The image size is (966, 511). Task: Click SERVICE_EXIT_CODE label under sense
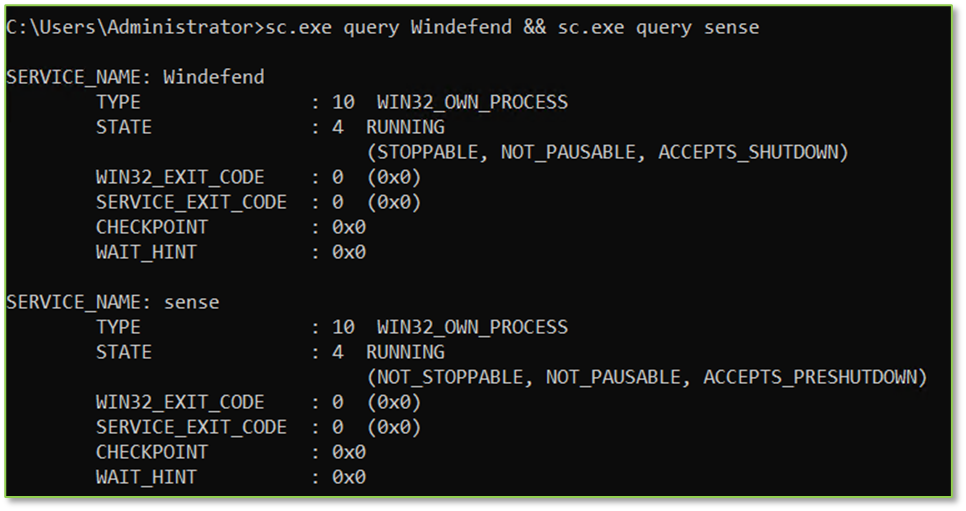coord(191,427)
